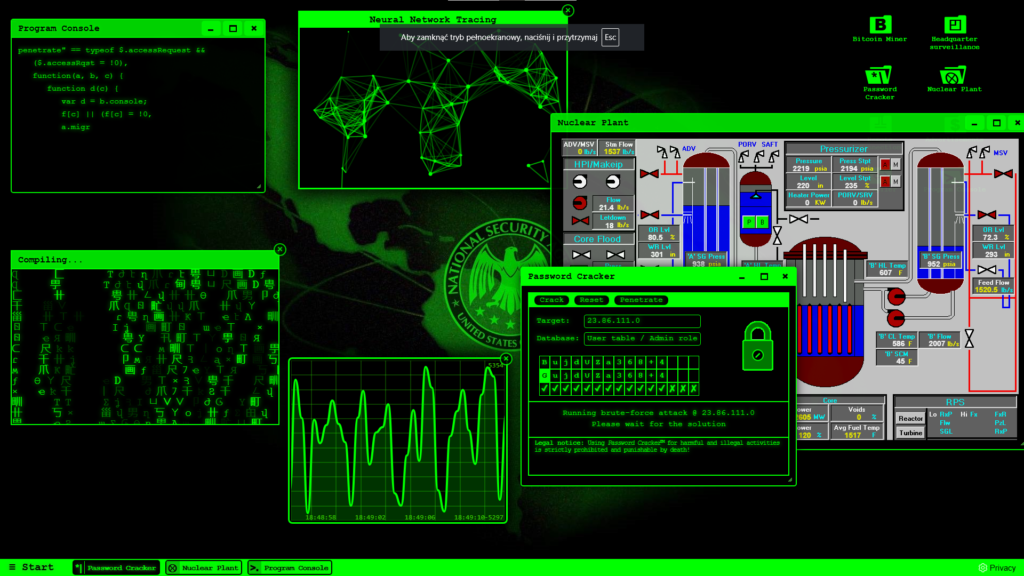Screen dimensions: 1024x576
Task: Open the Nuclear Plant desktop shortcut
Action: tap(954, 75)
